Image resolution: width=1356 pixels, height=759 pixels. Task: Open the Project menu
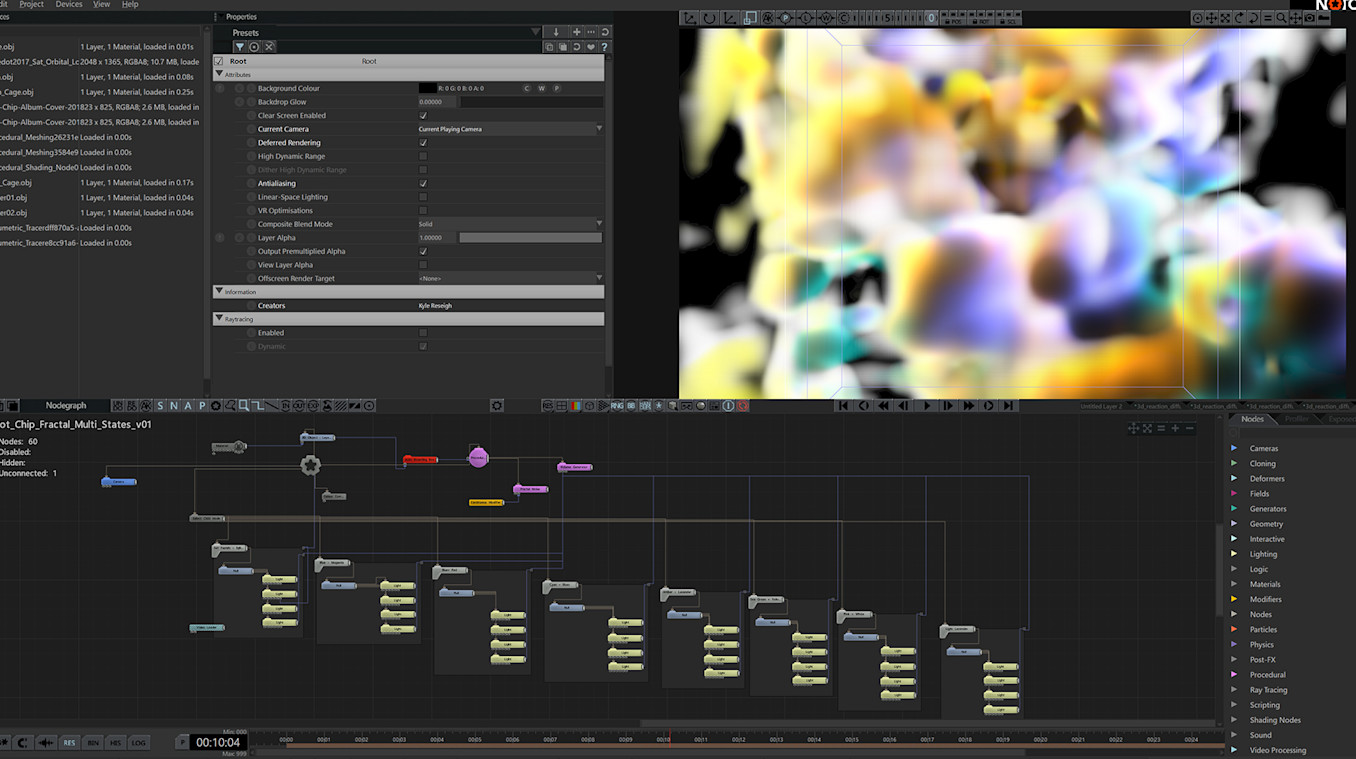(x=32, y=4)
